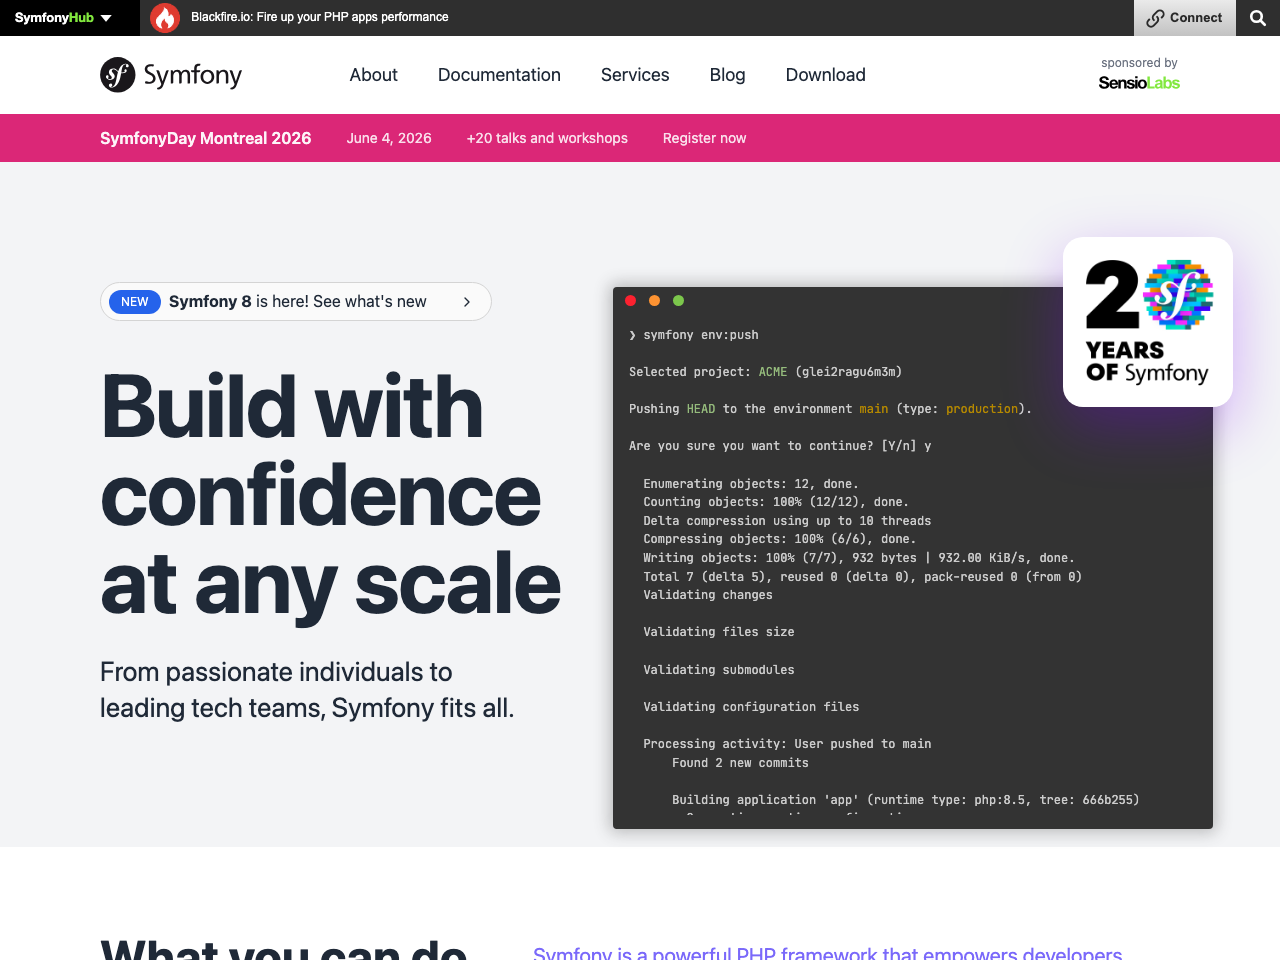Switch to the Download section
This screenshot has height=960, width=1280.
[825, 75]
